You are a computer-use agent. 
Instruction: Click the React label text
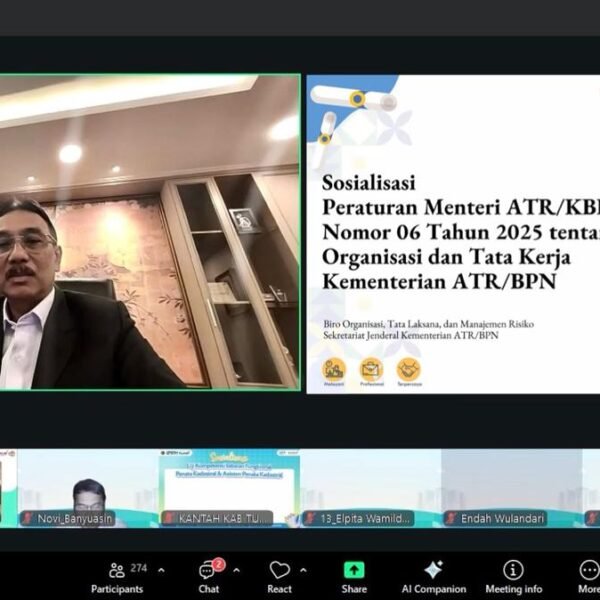click(x=279, y=589)
